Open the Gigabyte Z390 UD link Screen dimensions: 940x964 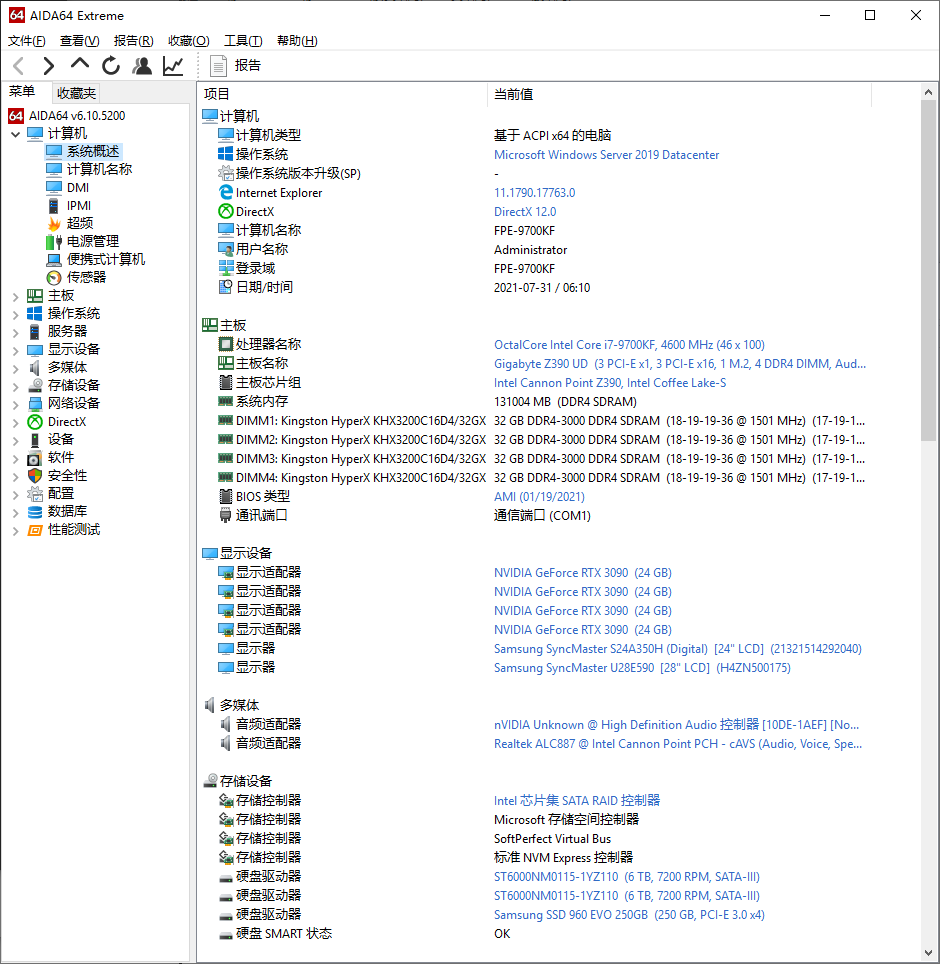click(679, 364)
